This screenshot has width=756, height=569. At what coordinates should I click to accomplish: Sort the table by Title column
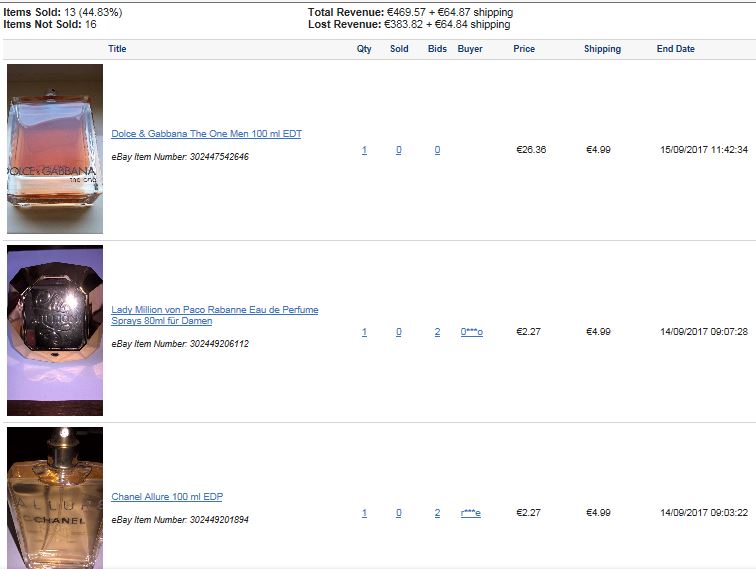tap(117, 49)
